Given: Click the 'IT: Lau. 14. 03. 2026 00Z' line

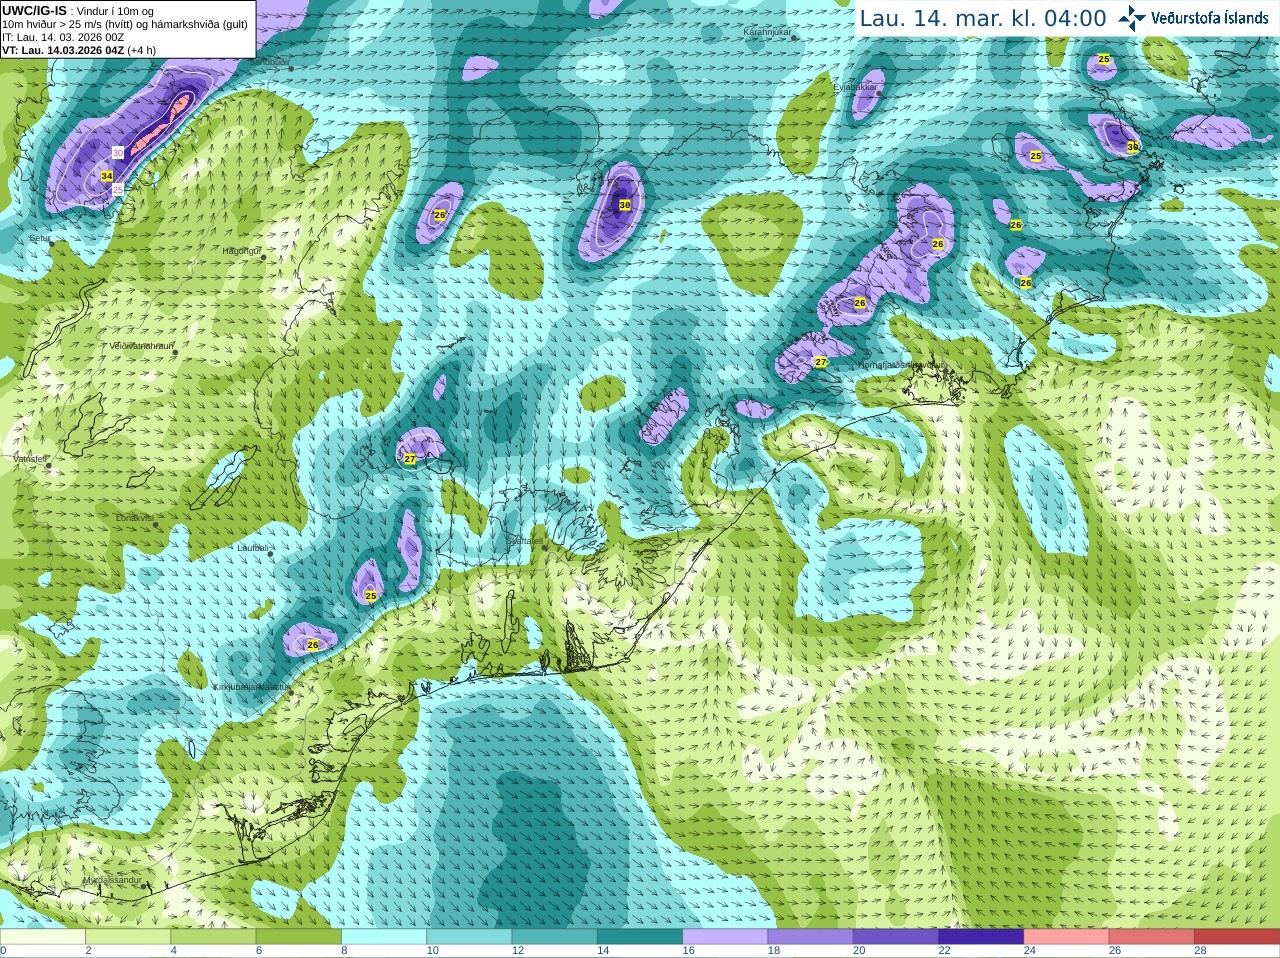Looking at the screenshot, I should 63,37.
